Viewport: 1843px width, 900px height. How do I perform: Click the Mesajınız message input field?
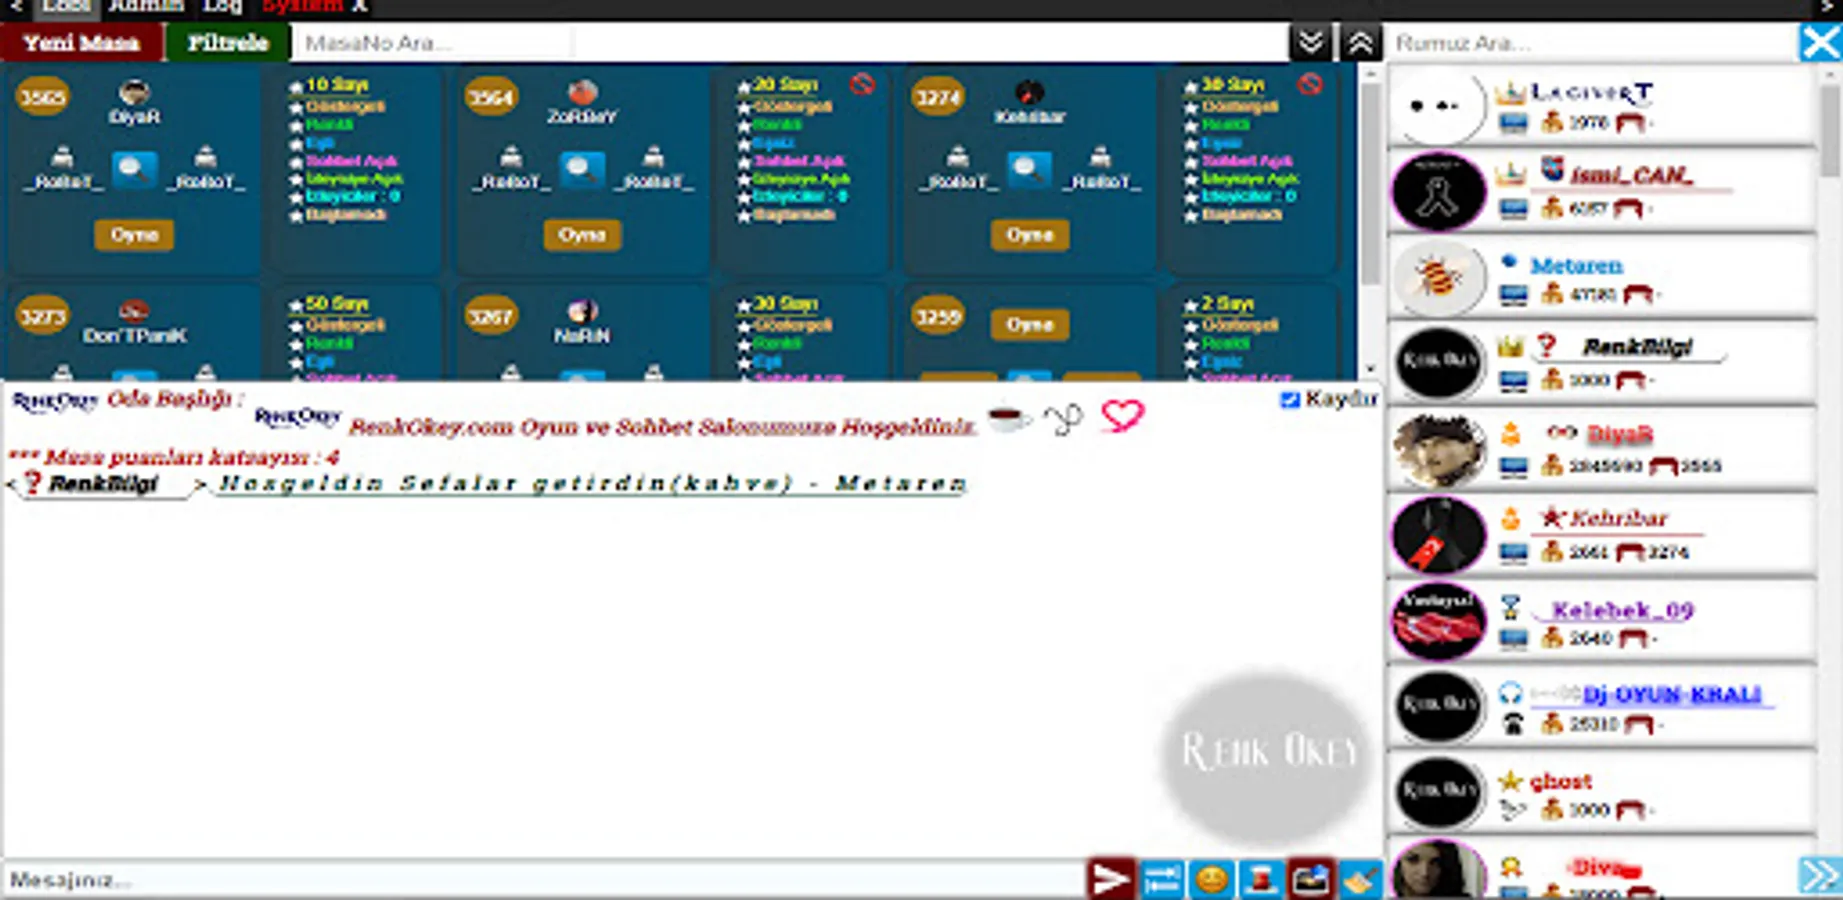coord(543,880)
